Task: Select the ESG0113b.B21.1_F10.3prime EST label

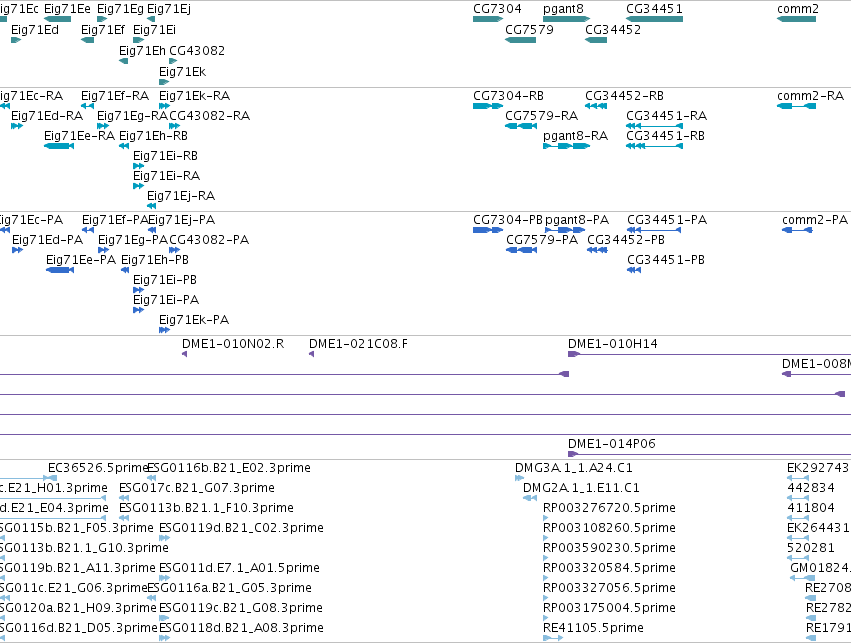Action: [x=206, y=507]
